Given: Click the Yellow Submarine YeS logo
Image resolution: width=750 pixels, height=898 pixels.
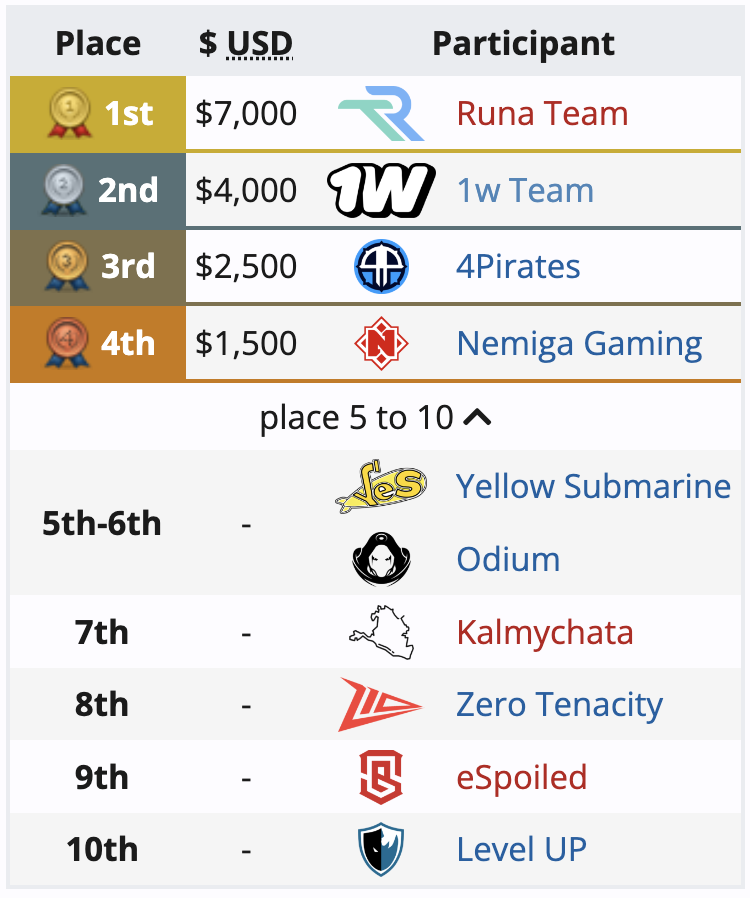Looking at the screenshot, I should 381,486.
